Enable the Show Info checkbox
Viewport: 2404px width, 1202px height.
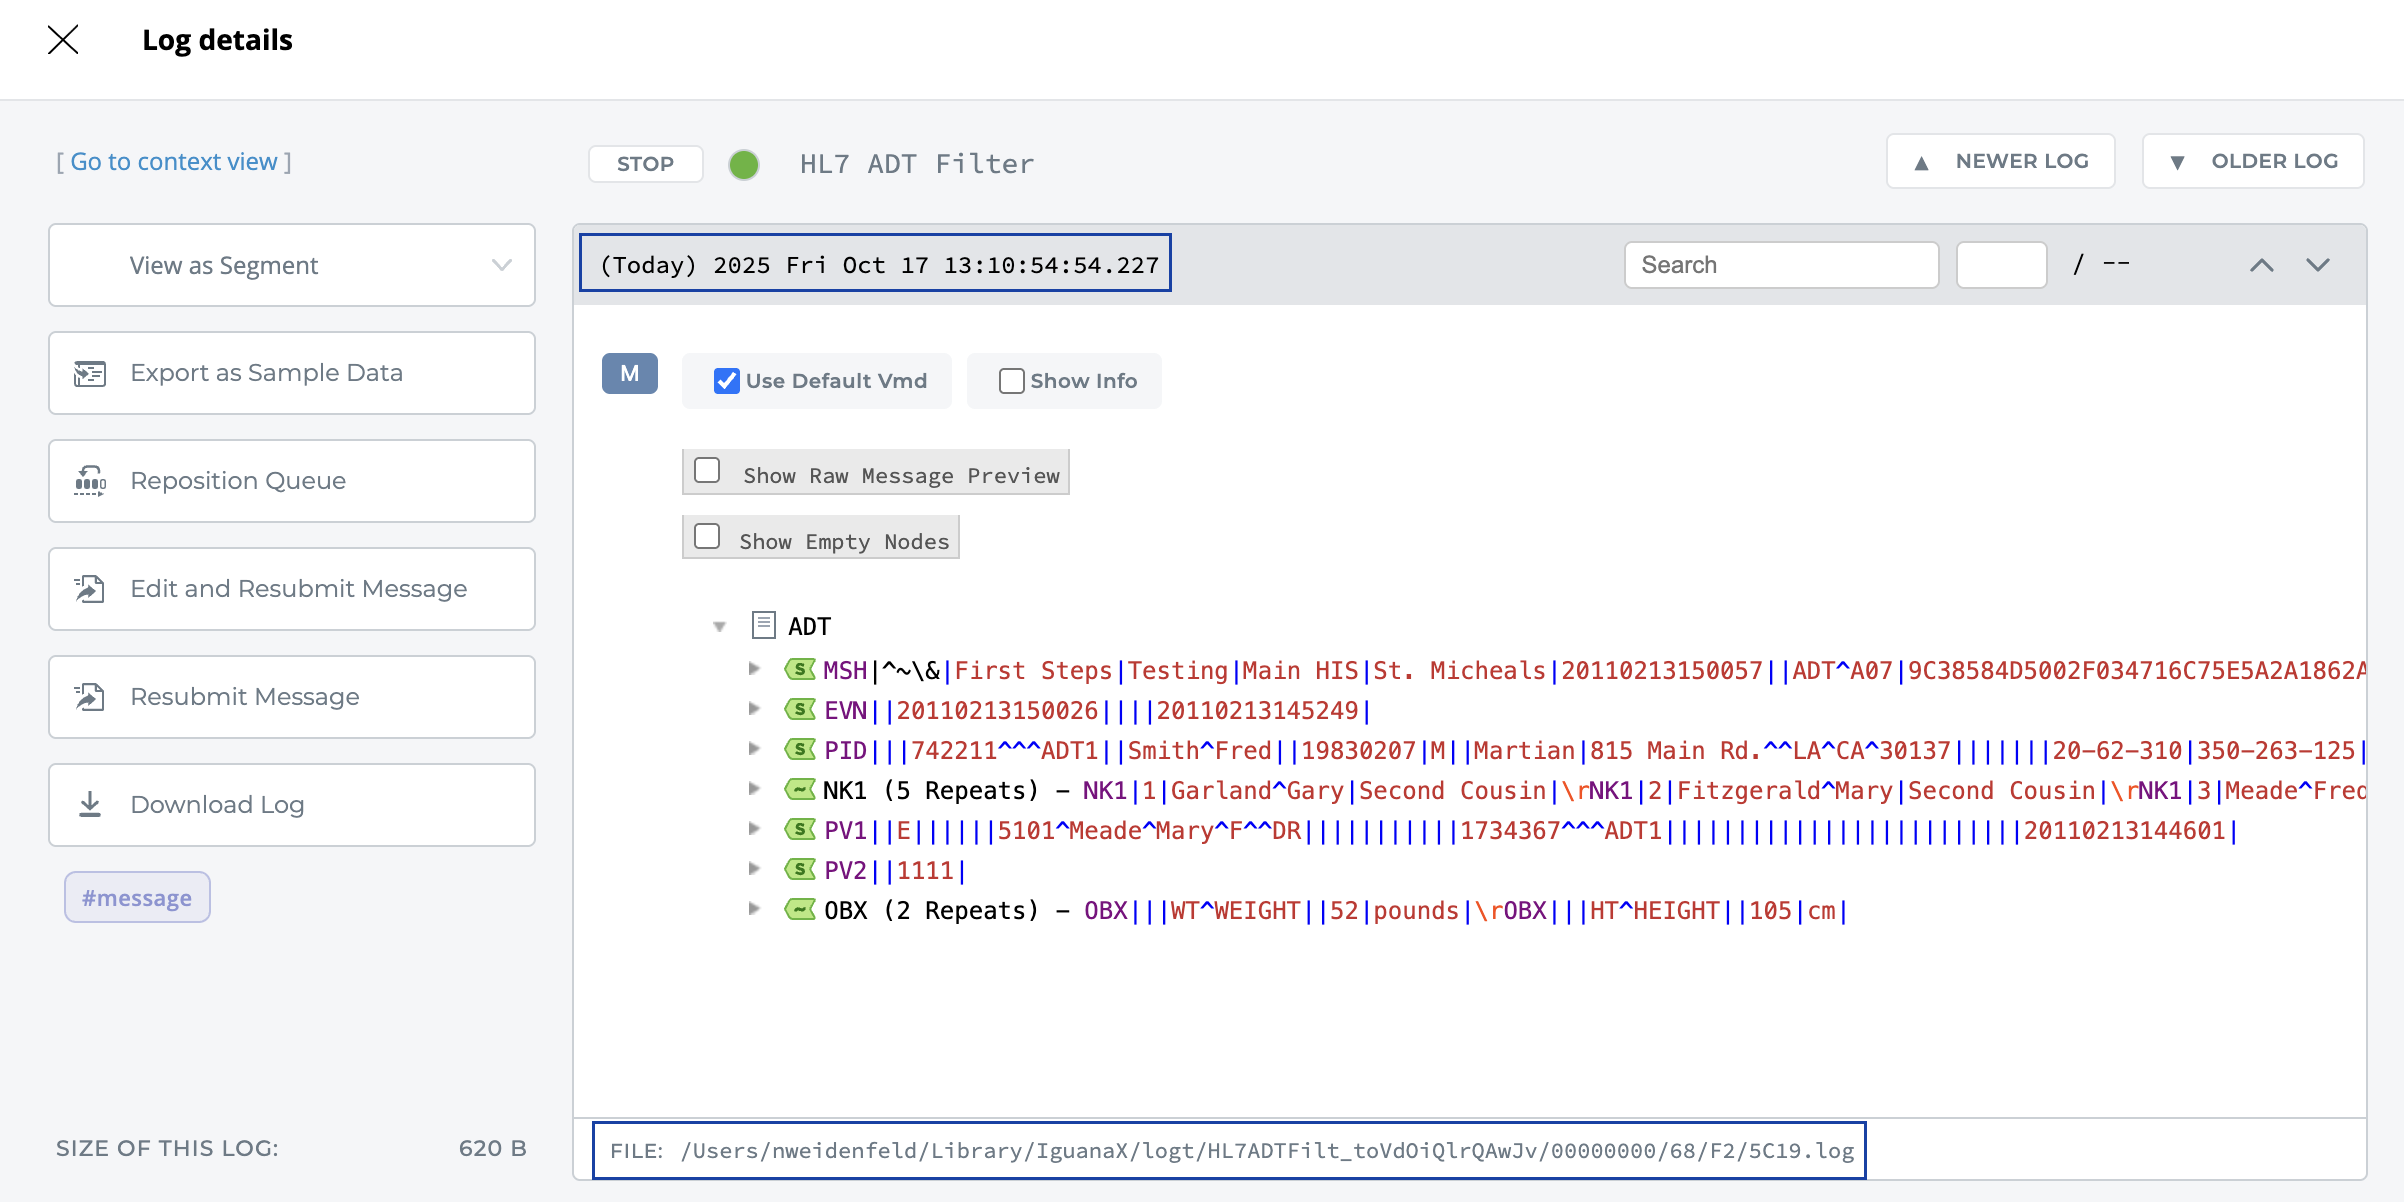point(1011,381)
